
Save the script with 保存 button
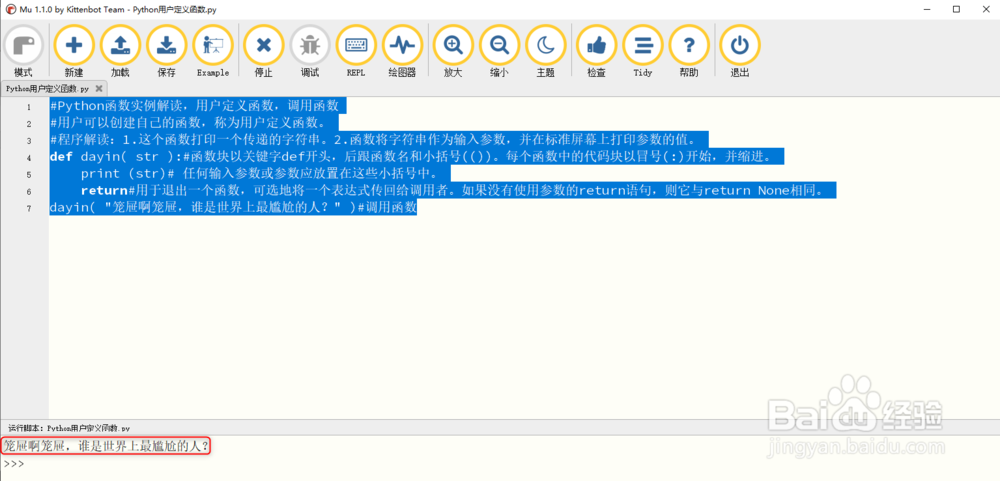pyautogui.click(x=166, y=51)
